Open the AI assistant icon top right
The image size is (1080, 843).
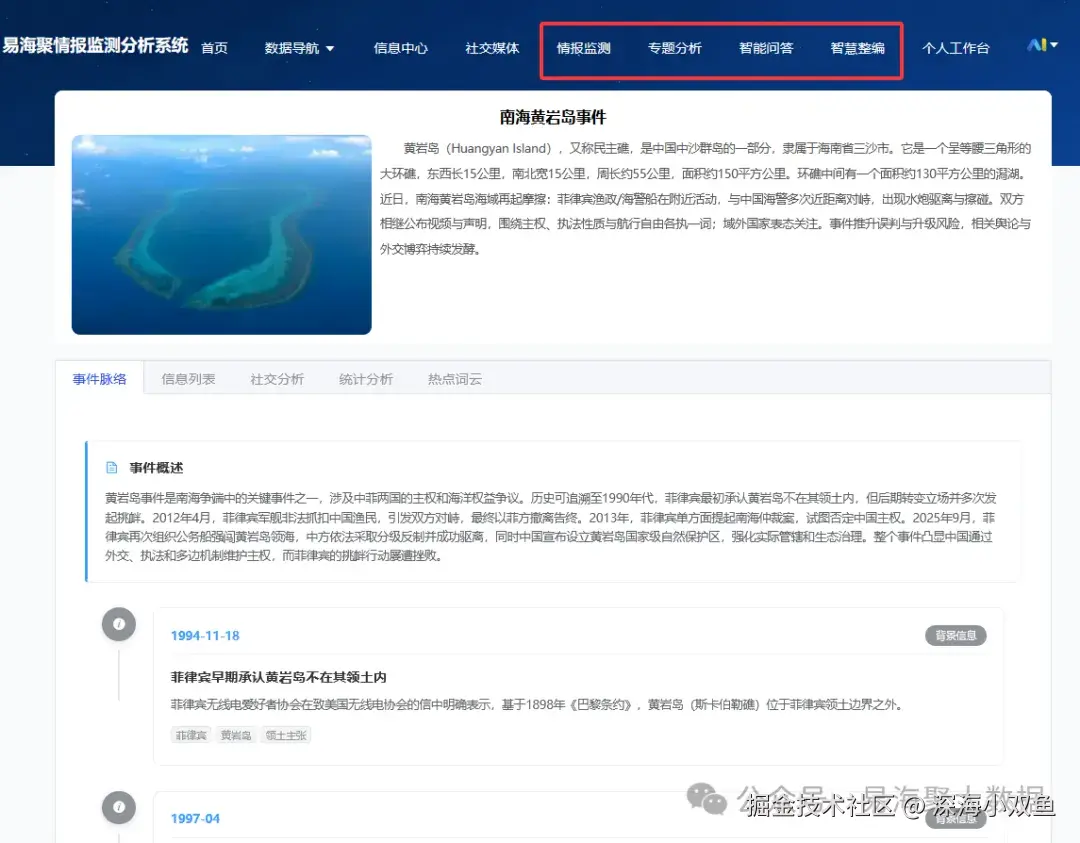1037,45
